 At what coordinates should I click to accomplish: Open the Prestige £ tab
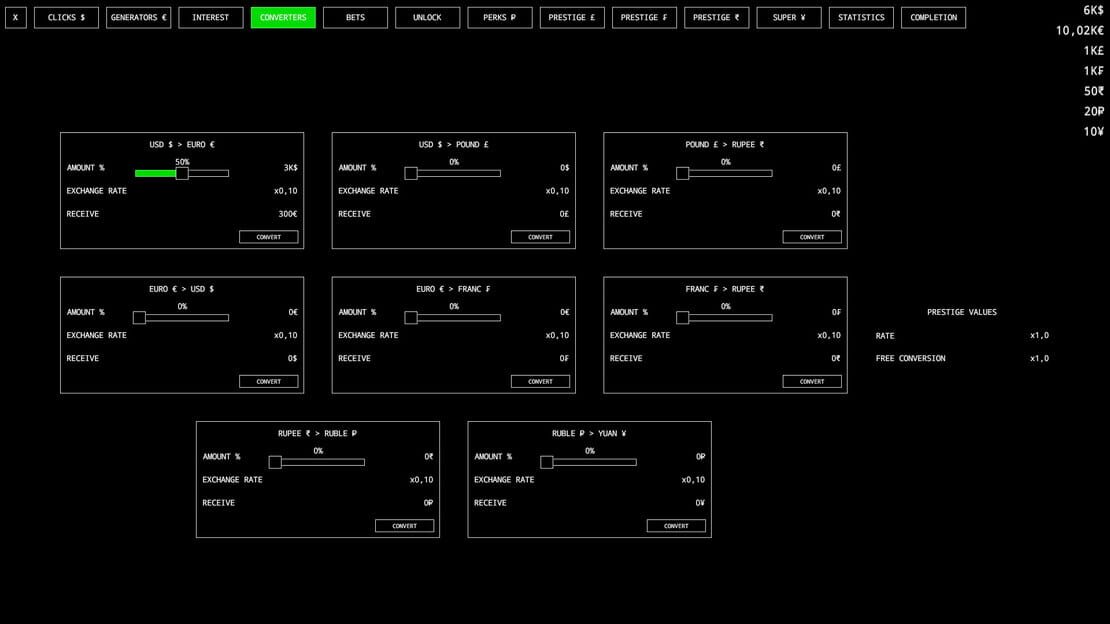572,18
